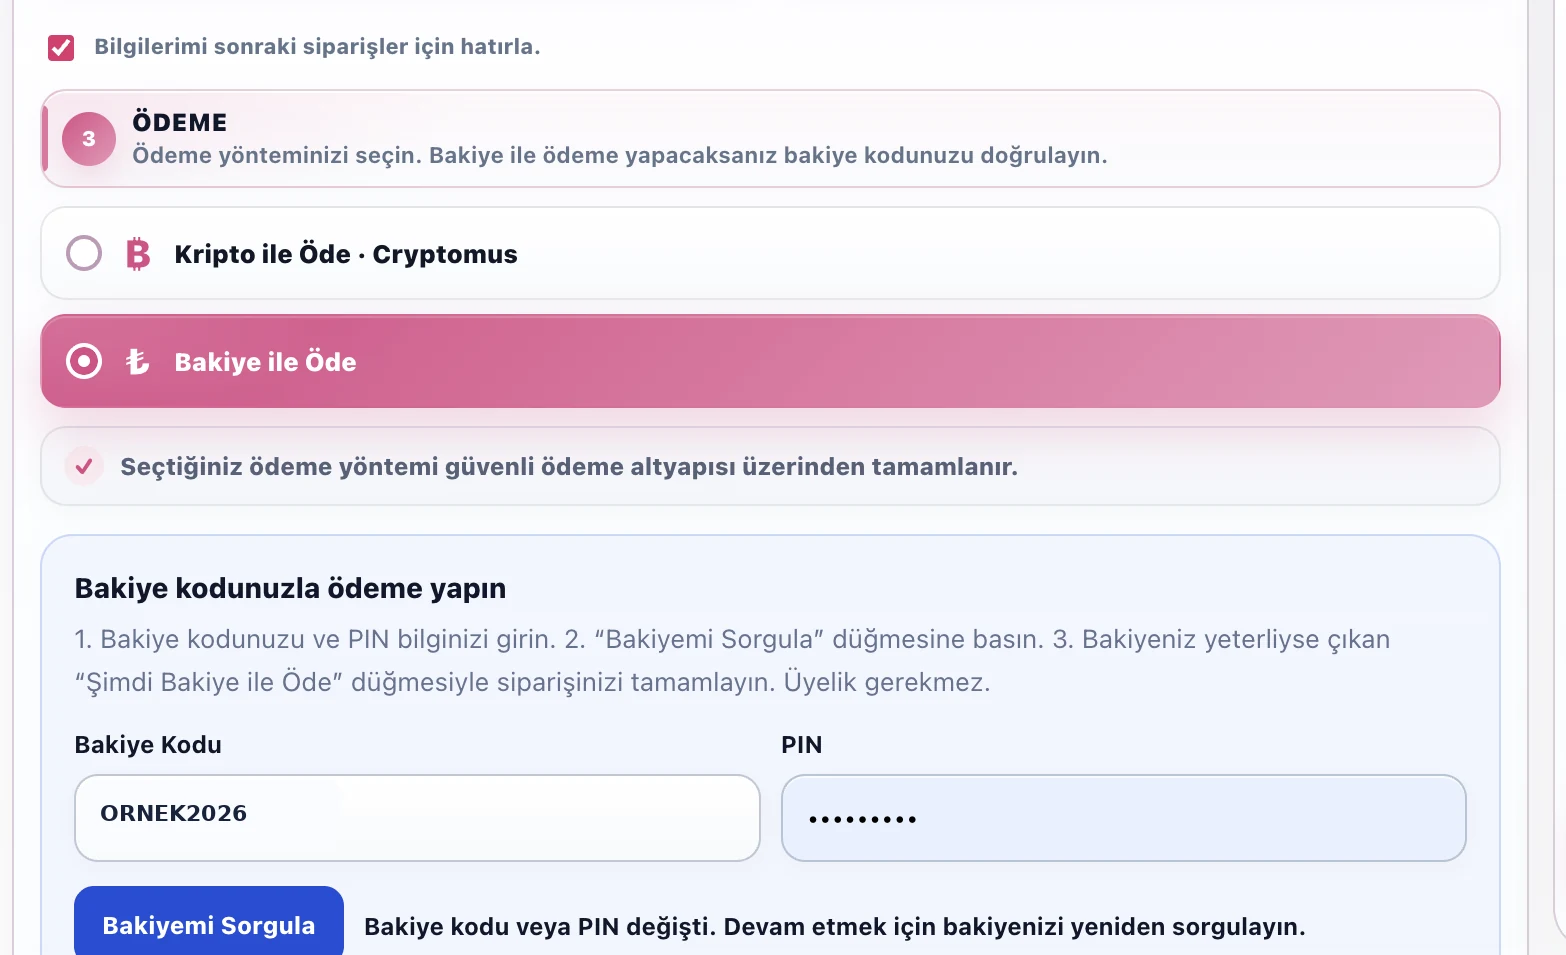Click the PIN field label
Viewport: 1566px width, 955px height.
click(802, 745)
